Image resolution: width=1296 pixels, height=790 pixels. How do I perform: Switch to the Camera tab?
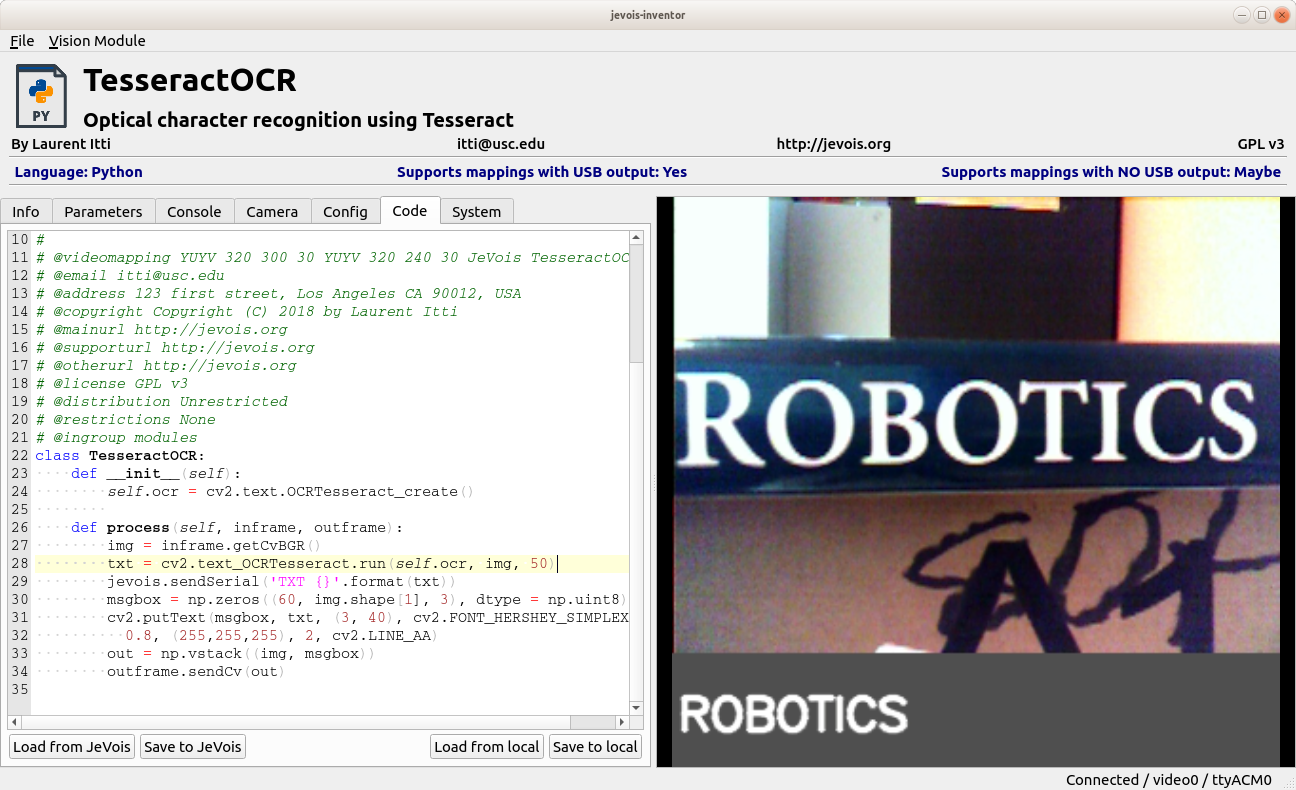[x=272, y=211]
